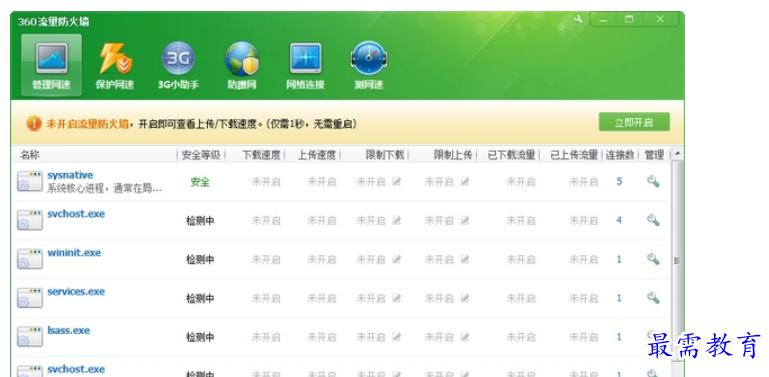Viewport: 769px width, 377px height.
Task: Edit download limit for sysnative
Action: click(x=397, y=181)
